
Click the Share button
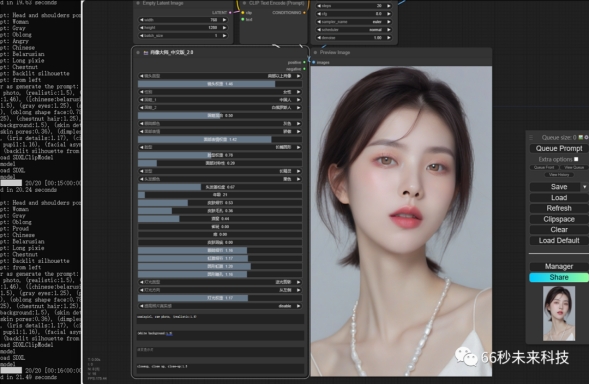[559, 277]
